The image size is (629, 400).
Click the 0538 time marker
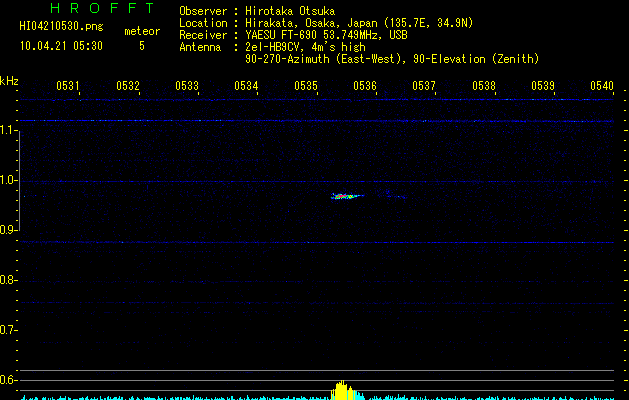coord(484,86)
